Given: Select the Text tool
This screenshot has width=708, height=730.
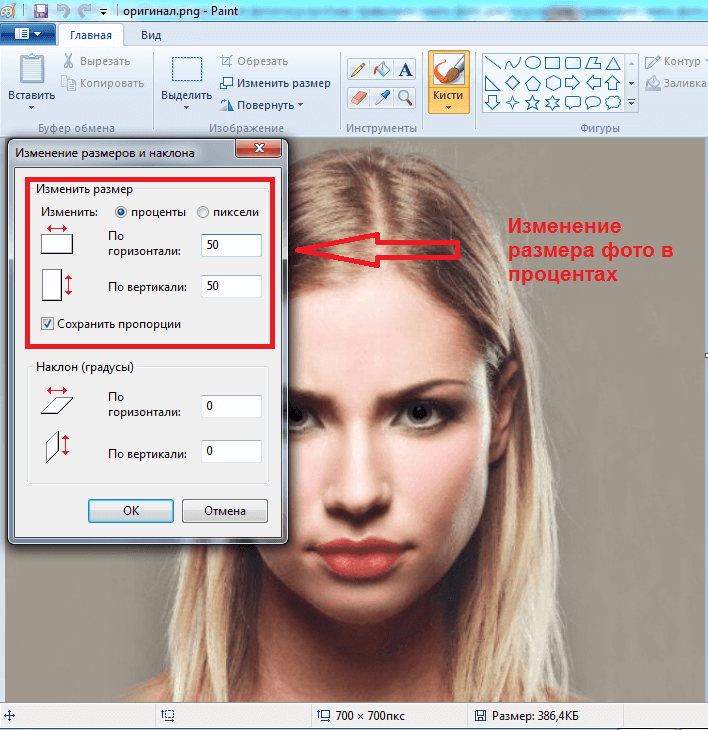Looking at the screenshot, I should point(405,70).
